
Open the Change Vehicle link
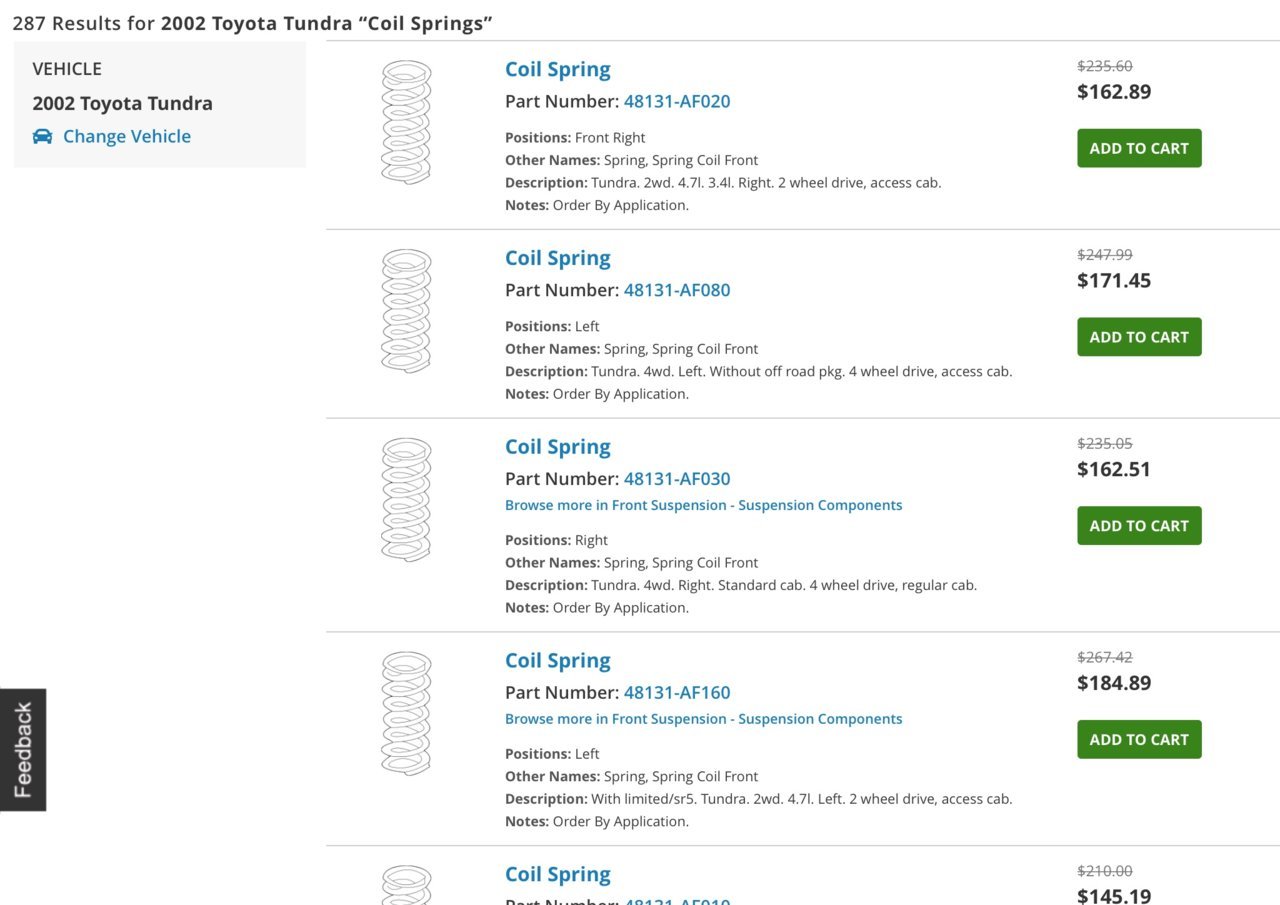click(x=127, y=136)
